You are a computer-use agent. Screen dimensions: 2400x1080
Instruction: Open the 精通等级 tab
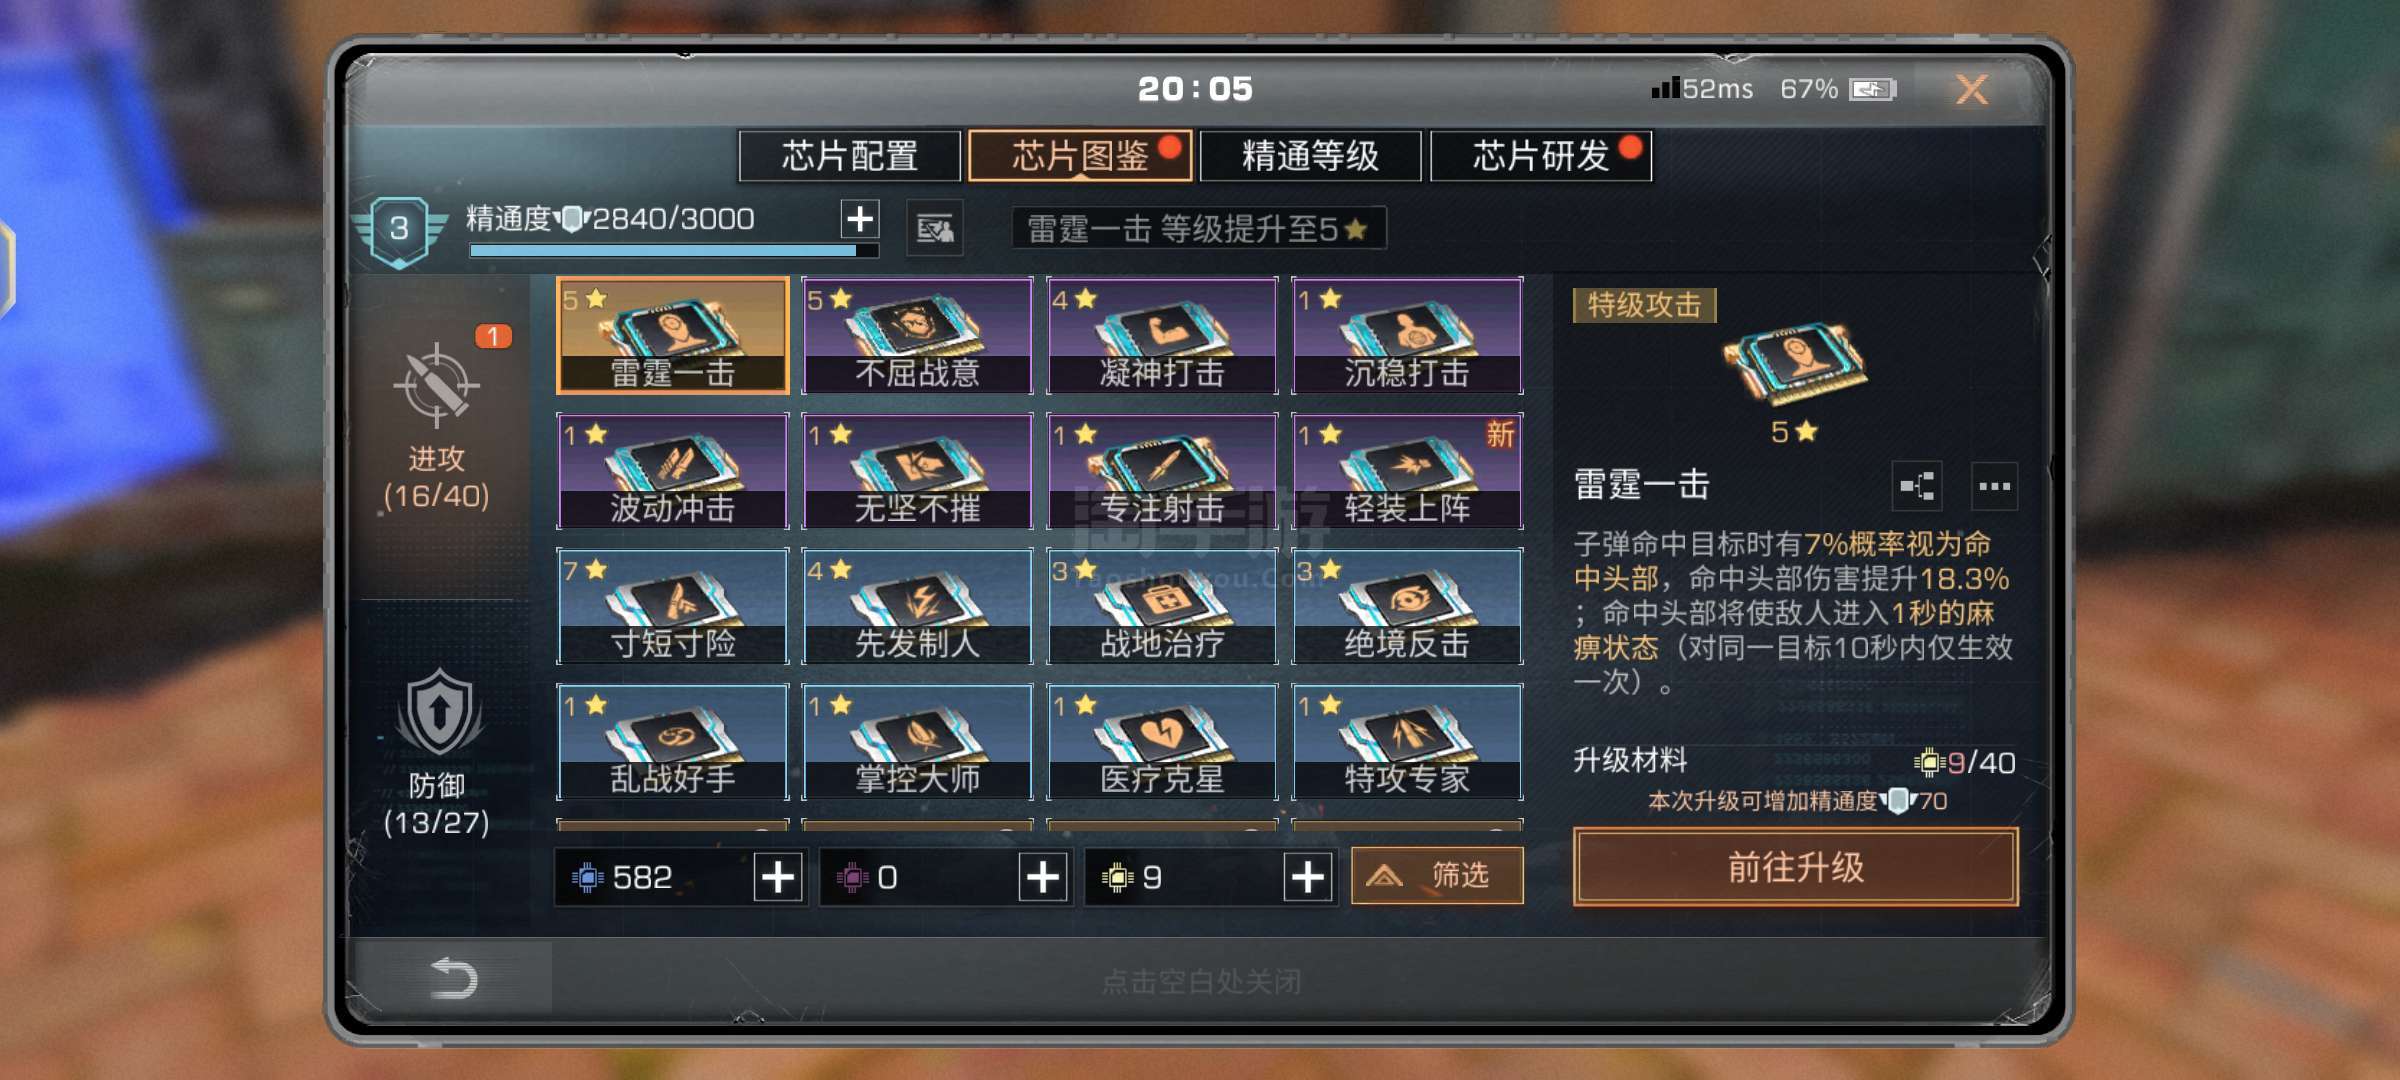tap(1310, 156)
